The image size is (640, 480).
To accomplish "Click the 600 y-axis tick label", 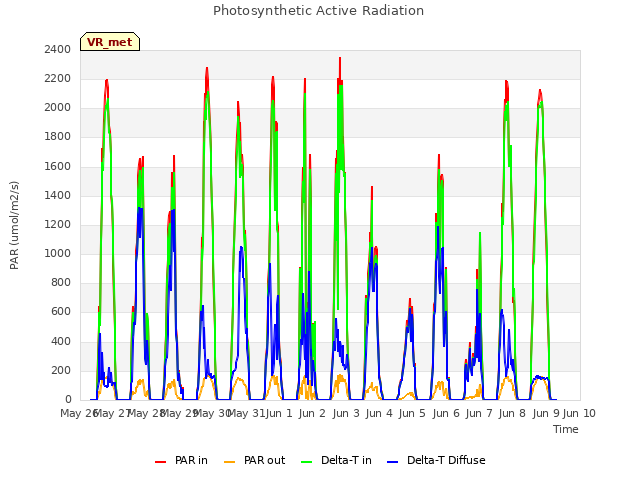I will coord(61,312).
